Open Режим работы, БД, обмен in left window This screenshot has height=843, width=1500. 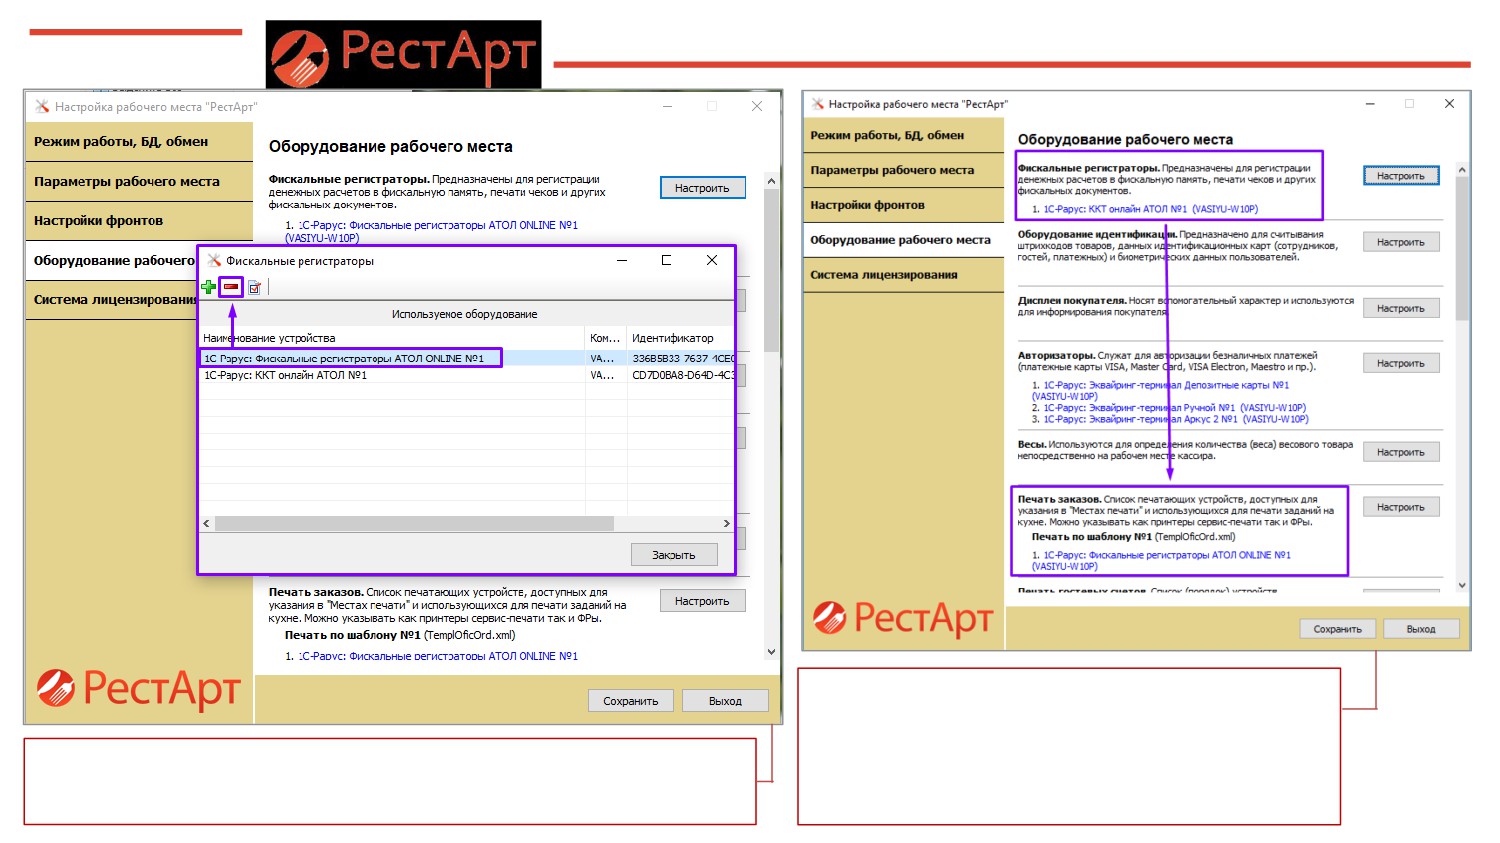[139, 142]
